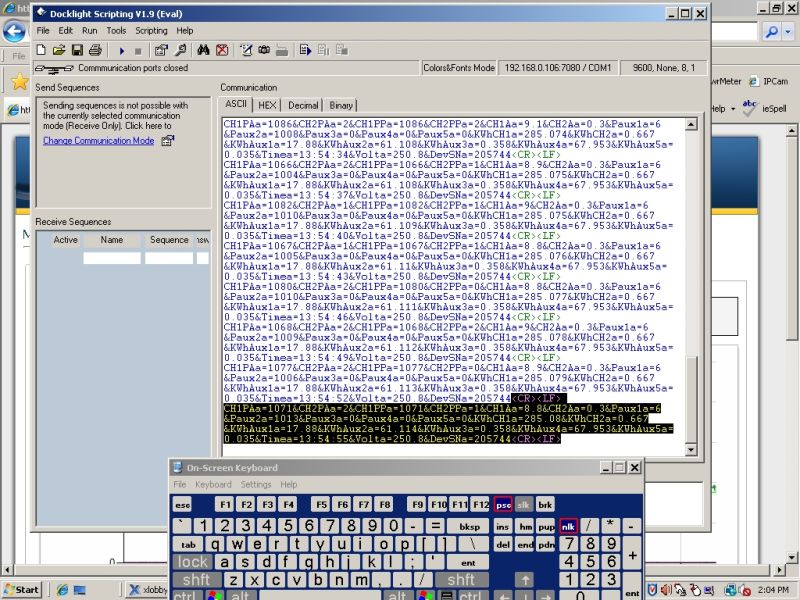
Task: Click the empty Sequence cell in Receive Sequences
Action: [x=169, y=258]
